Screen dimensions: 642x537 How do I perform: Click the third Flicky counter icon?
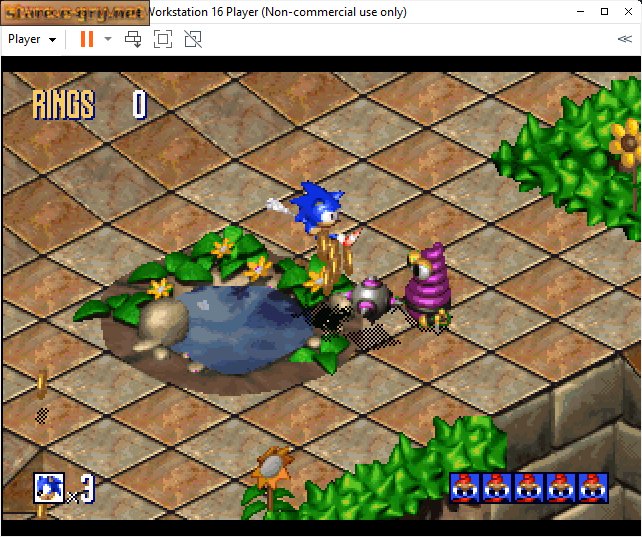[x=529, y=488]
